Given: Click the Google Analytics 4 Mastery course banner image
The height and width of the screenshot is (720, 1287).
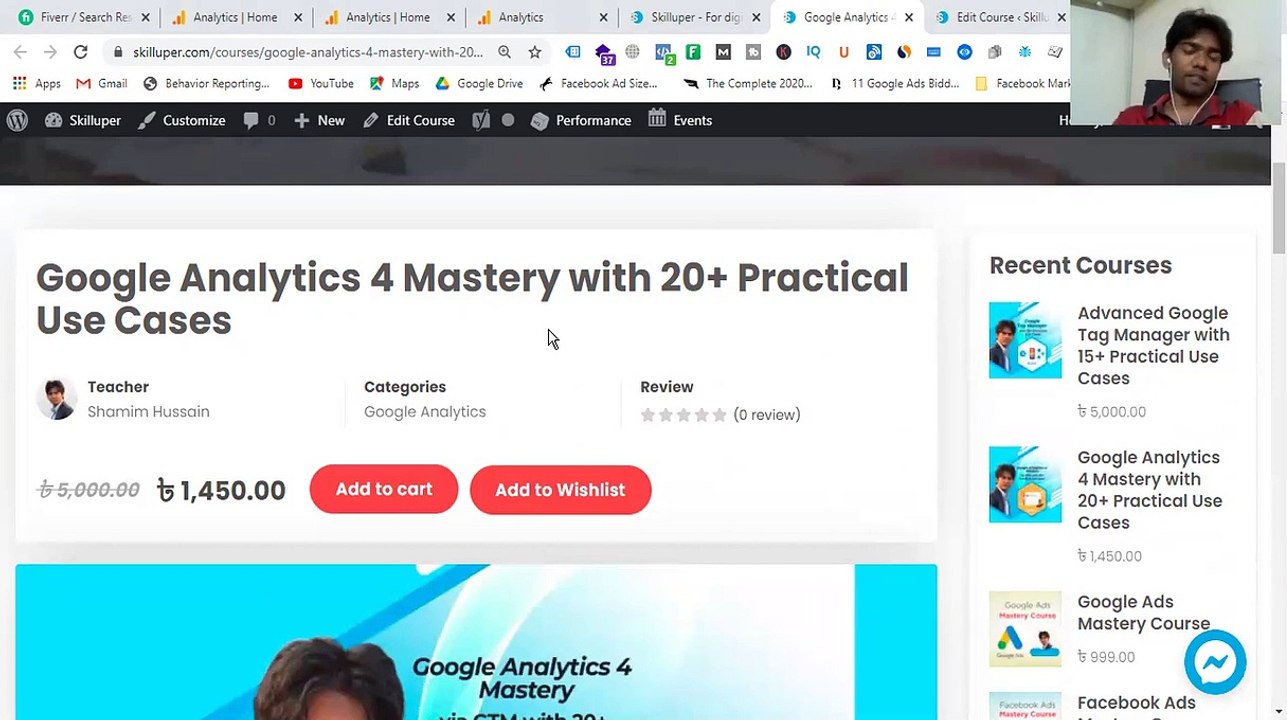Looking at the screenshot, I should 476,642.
